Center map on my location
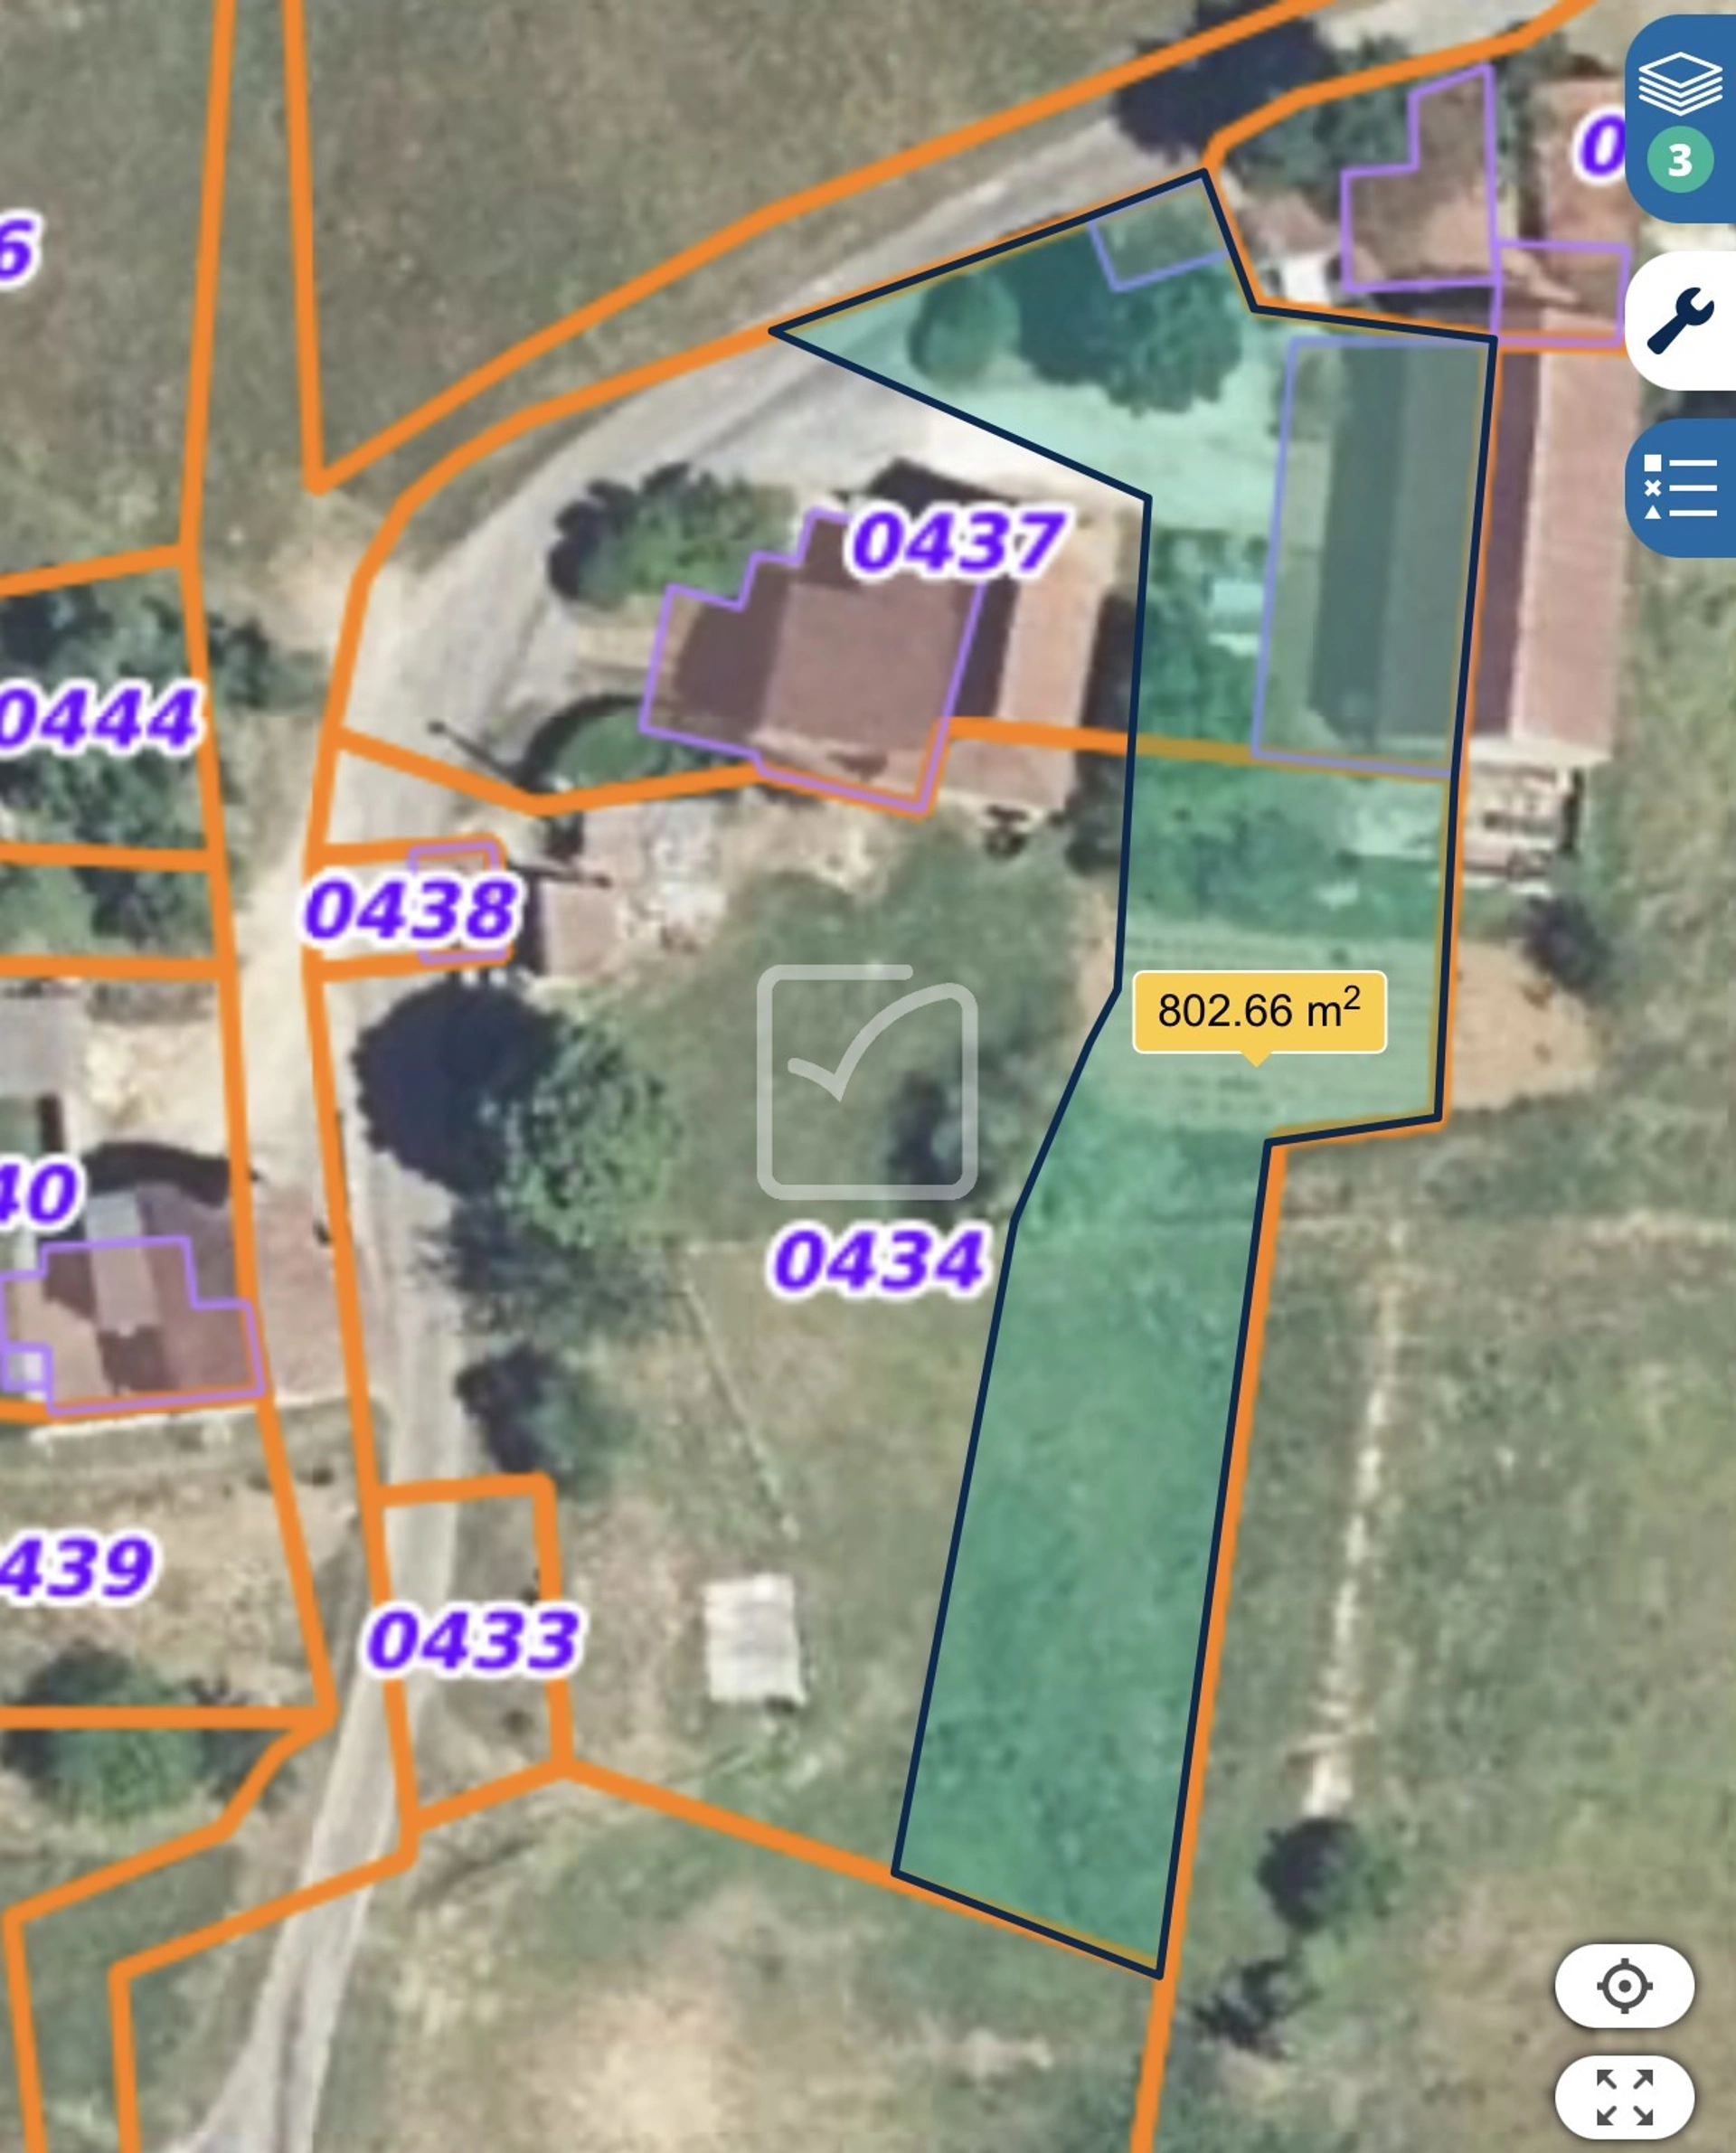The height and width of the screenshot is (2153, 1736). click(1624, 1986)
